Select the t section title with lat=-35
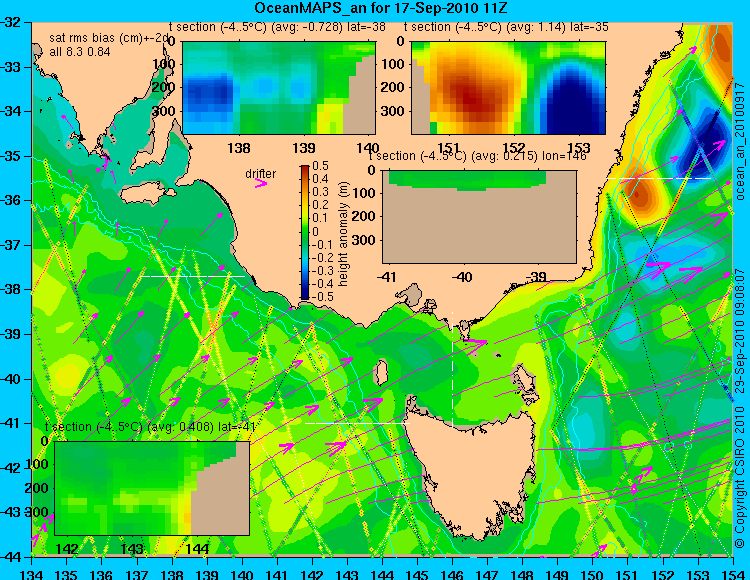 pyautogui.click(x=507, y=27)
